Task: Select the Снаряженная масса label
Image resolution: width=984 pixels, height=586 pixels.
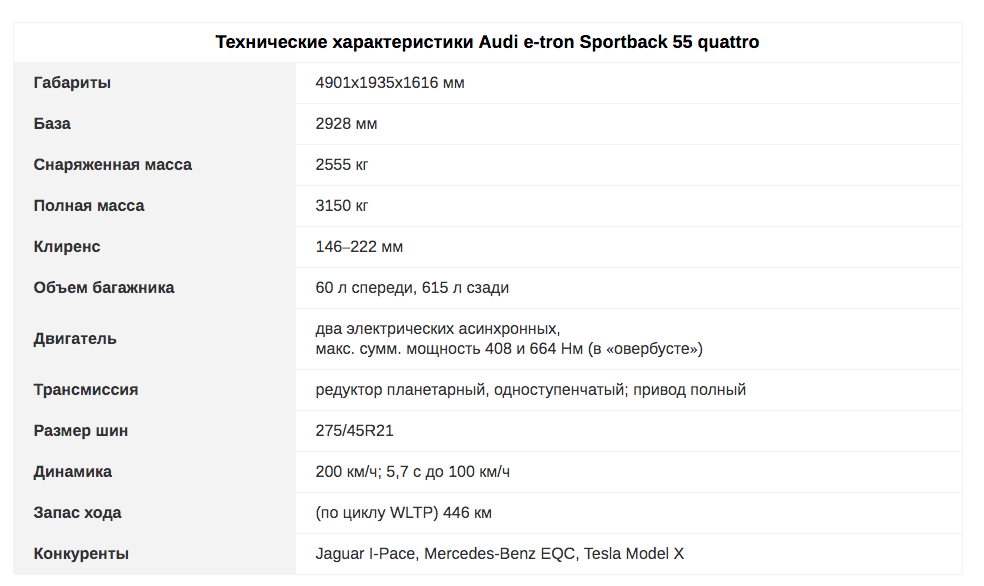Action: click(112, 164)
